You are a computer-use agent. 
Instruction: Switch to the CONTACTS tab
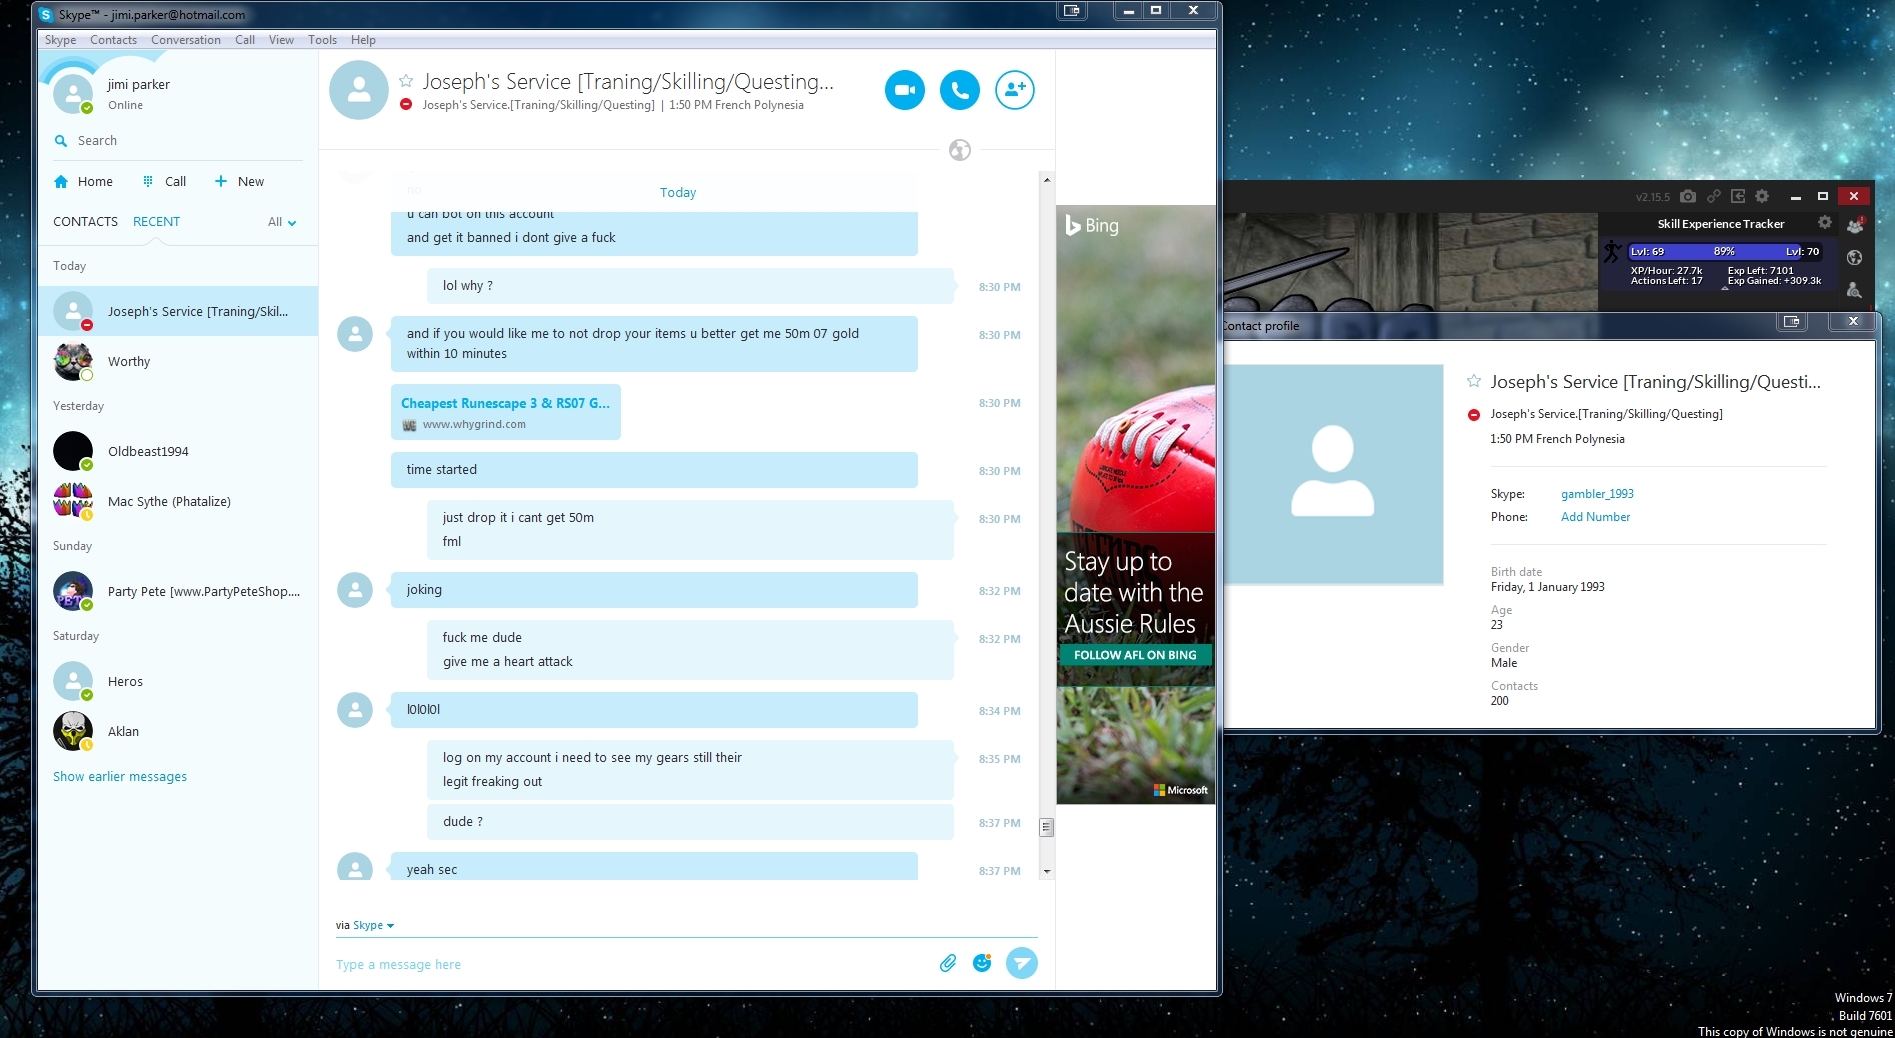pyautogui.click(x=85, y=222)
